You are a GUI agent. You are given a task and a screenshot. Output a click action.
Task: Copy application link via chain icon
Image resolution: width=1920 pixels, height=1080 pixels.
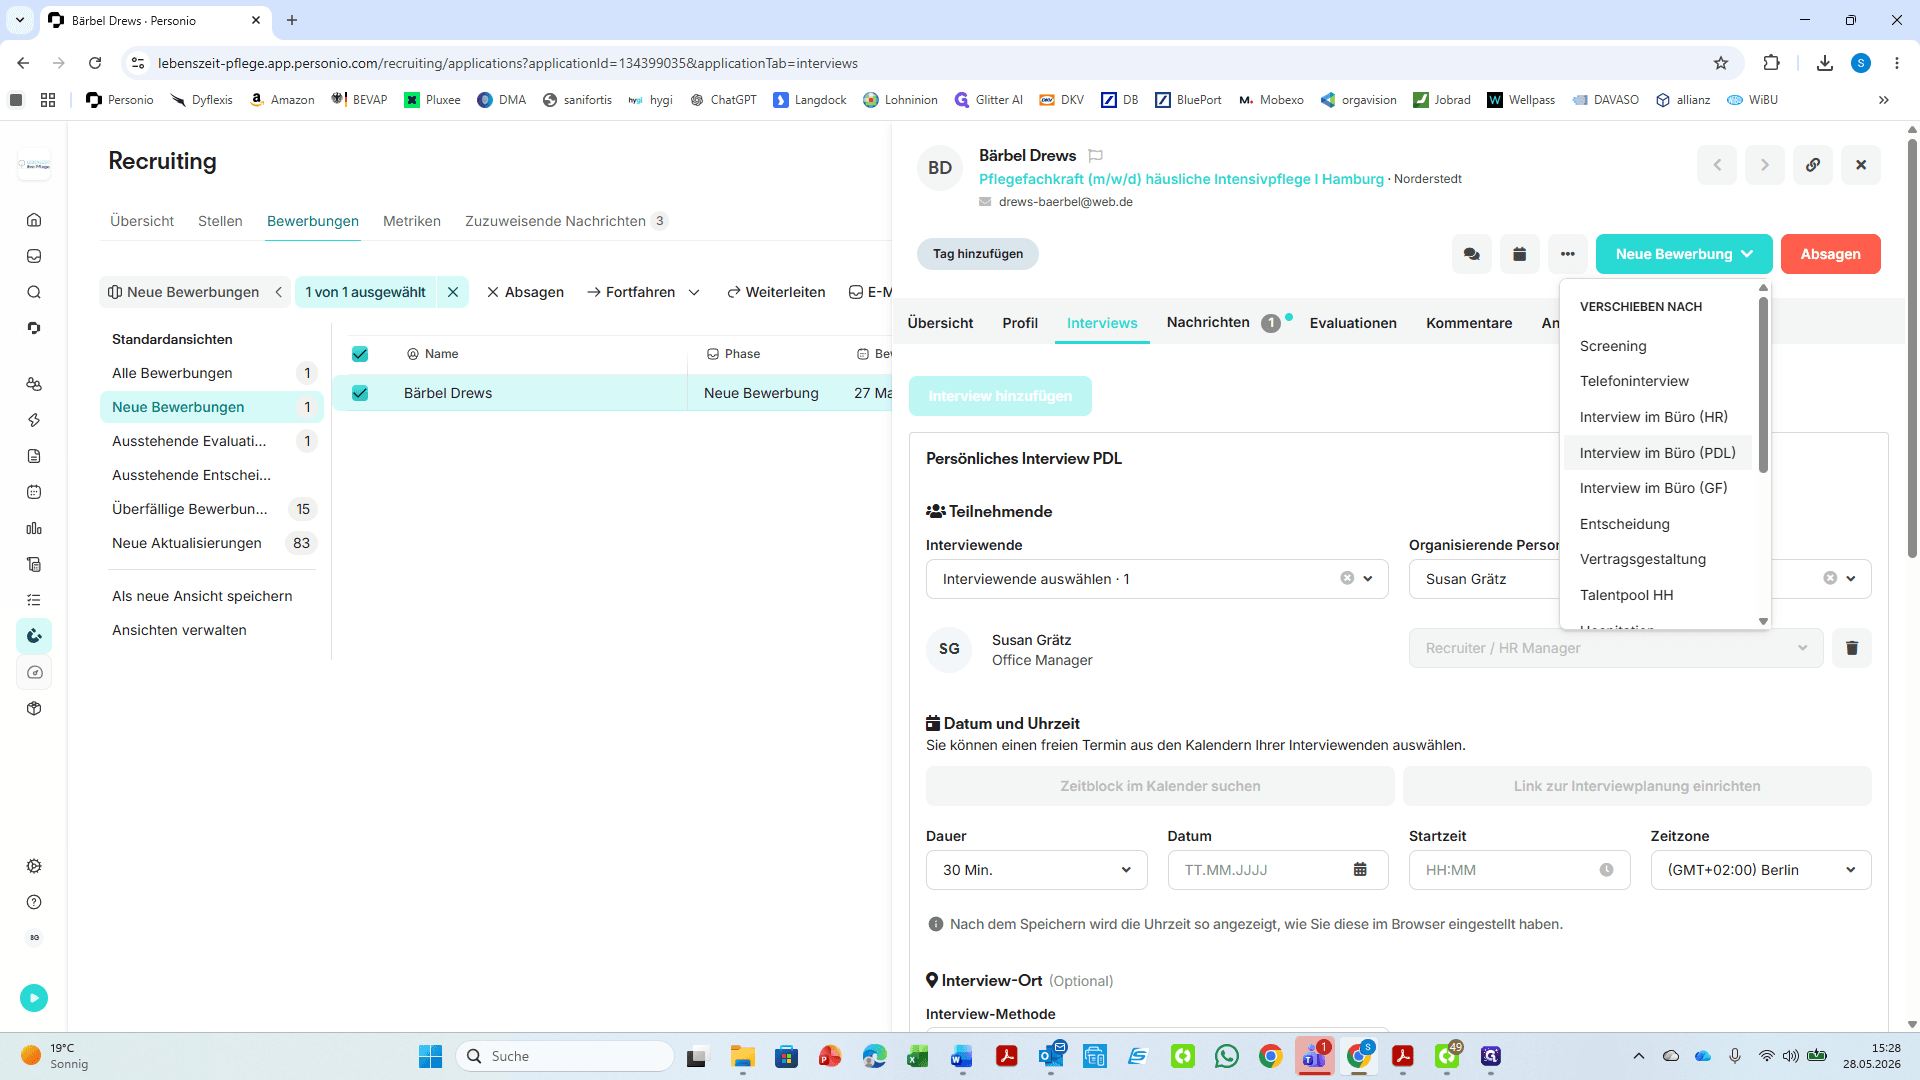1813,165
